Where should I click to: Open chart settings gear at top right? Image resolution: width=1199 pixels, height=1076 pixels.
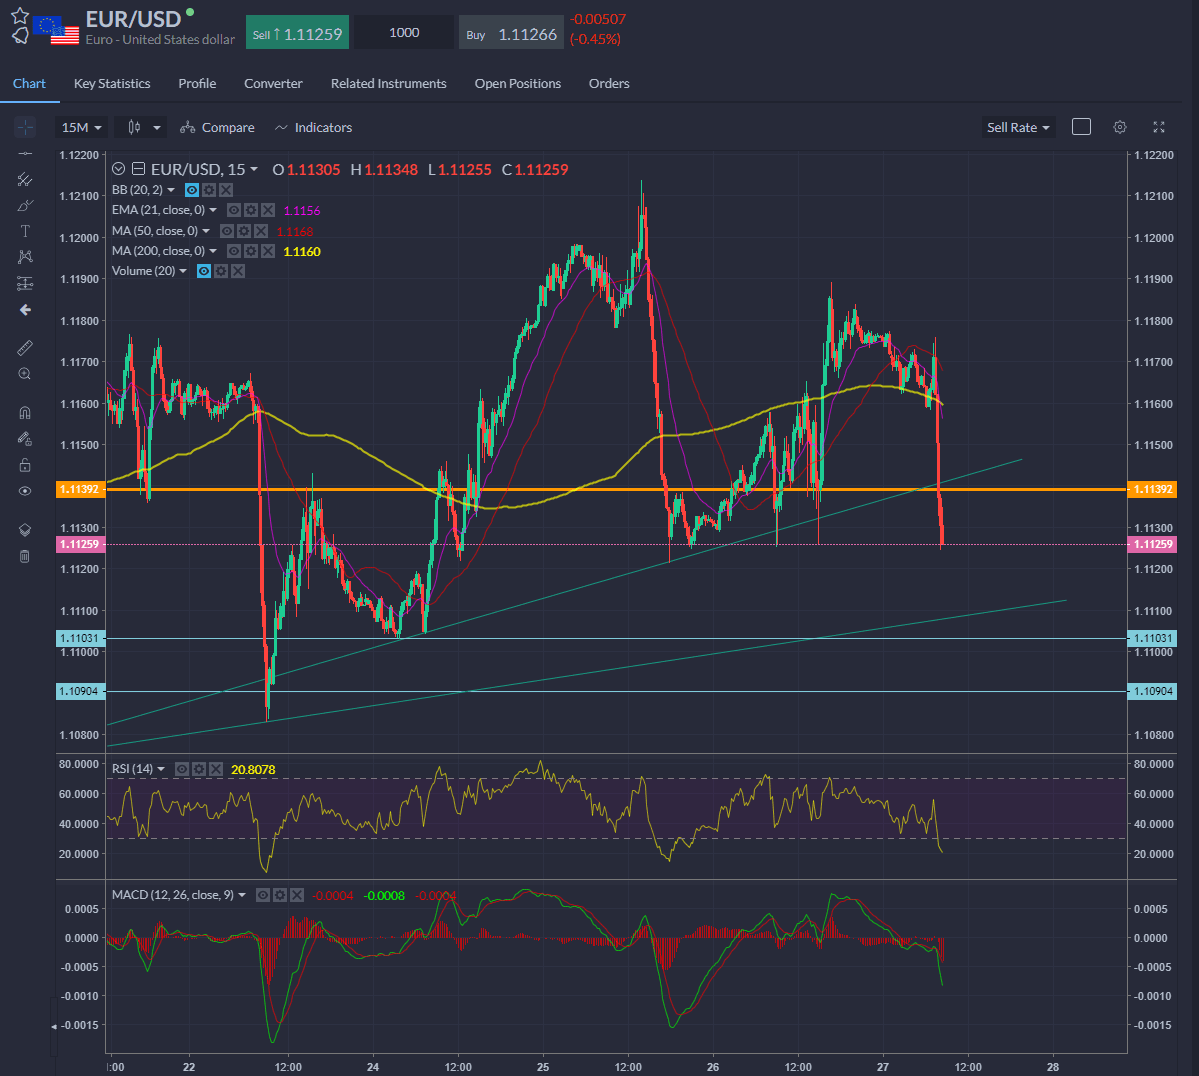click(x=1120, y=127)
